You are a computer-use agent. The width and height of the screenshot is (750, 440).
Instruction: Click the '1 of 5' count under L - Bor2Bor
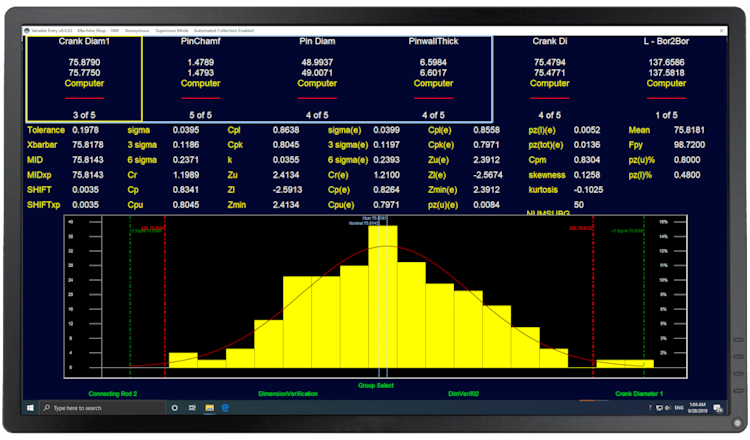tap(666, 115)
